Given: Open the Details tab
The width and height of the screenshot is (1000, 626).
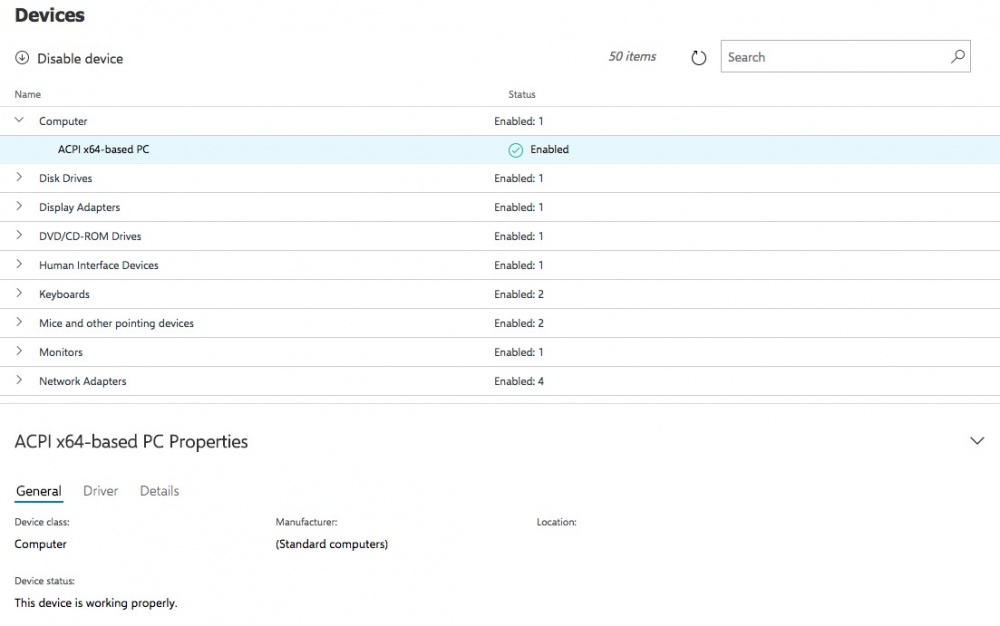Looking at the screenshot, I should (x=159, y=491).
